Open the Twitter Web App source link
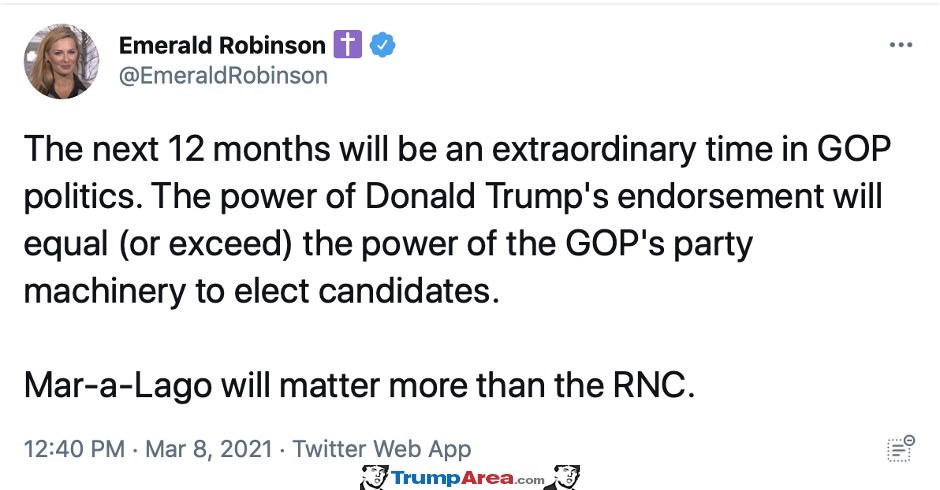Image resolution: width=940 pixels, height=490 pixels. pos(382,449)
